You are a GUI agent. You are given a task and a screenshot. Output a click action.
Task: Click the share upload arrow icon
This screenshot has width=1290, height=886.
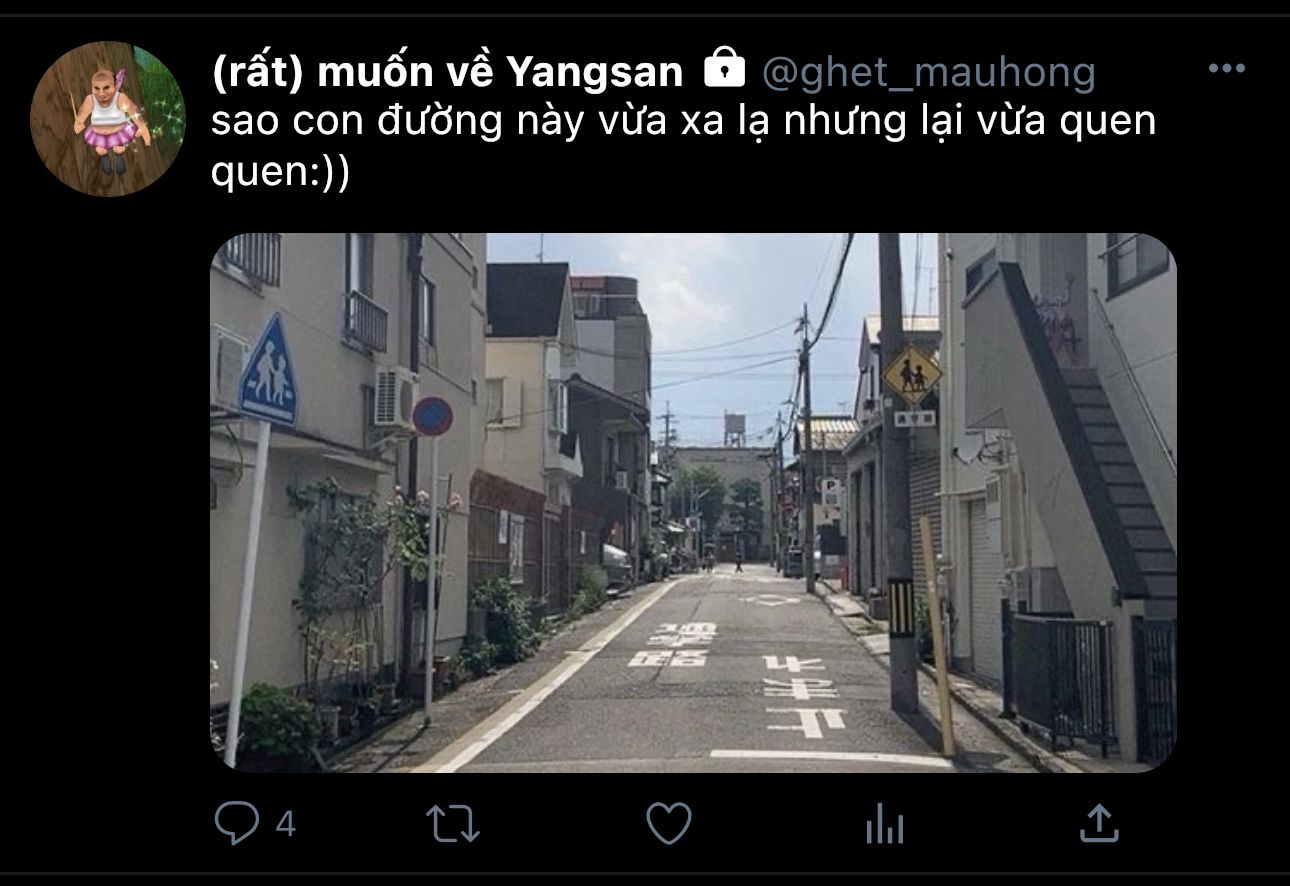point(1099,824)
